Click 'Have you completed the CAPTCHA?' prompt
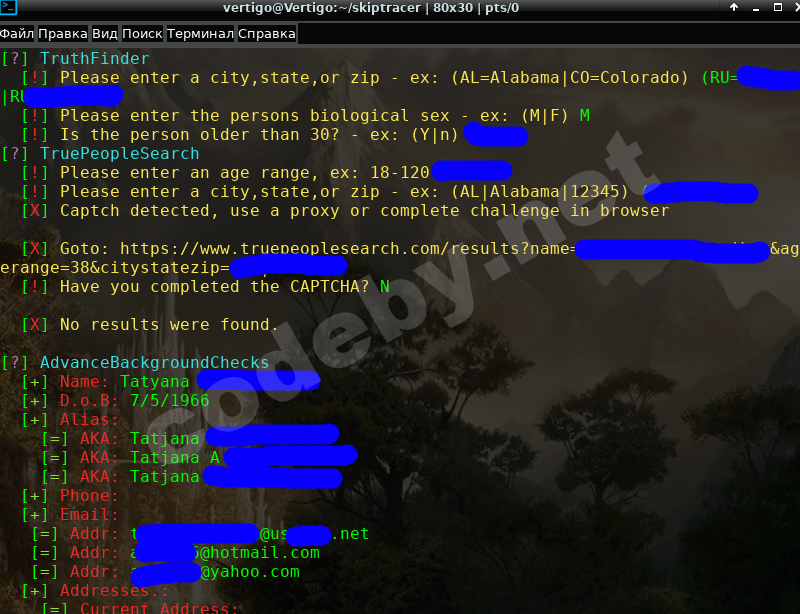 pos(205,287)
